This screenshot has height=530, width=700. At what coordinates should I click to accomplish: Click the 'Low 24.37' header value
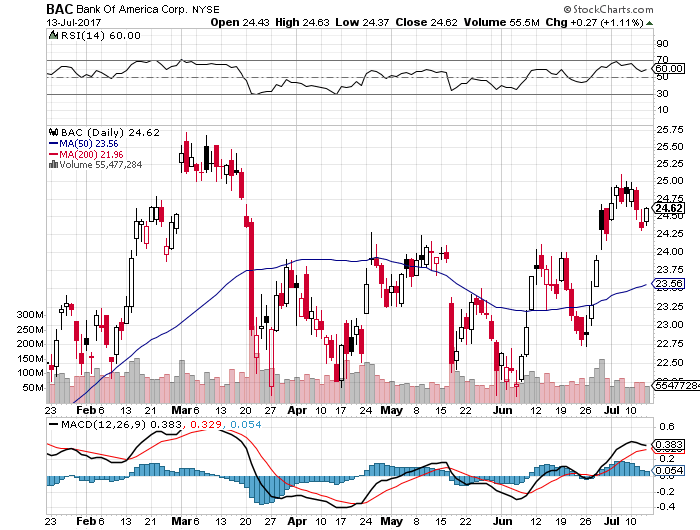click(362, 22)
